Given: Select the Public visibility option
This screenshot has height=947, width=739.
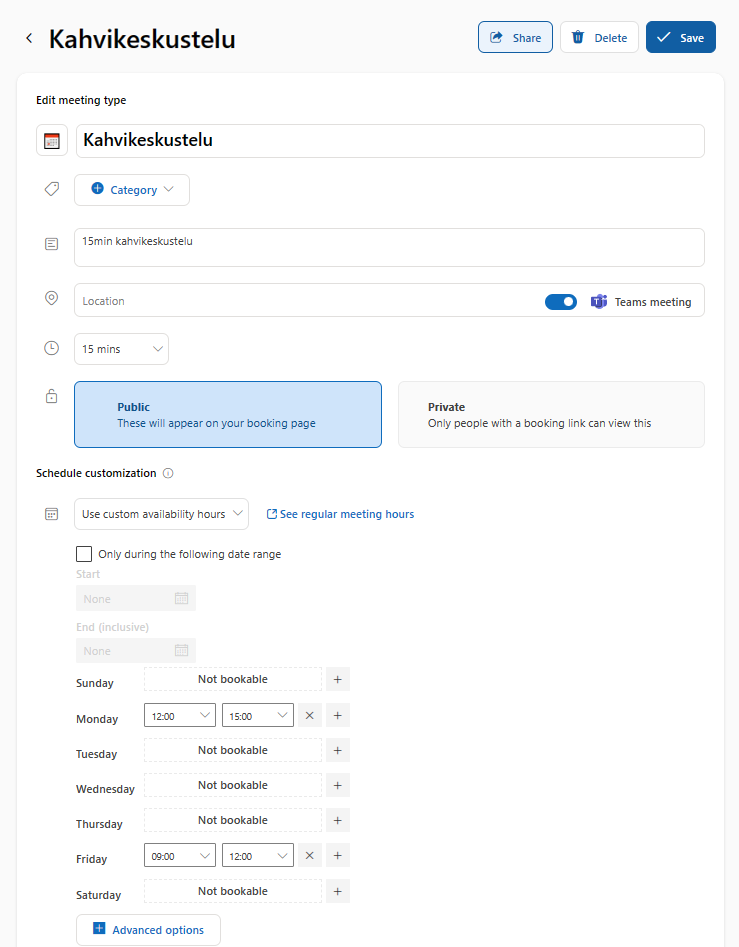Looking at the screenshot, I should point(228,414).
